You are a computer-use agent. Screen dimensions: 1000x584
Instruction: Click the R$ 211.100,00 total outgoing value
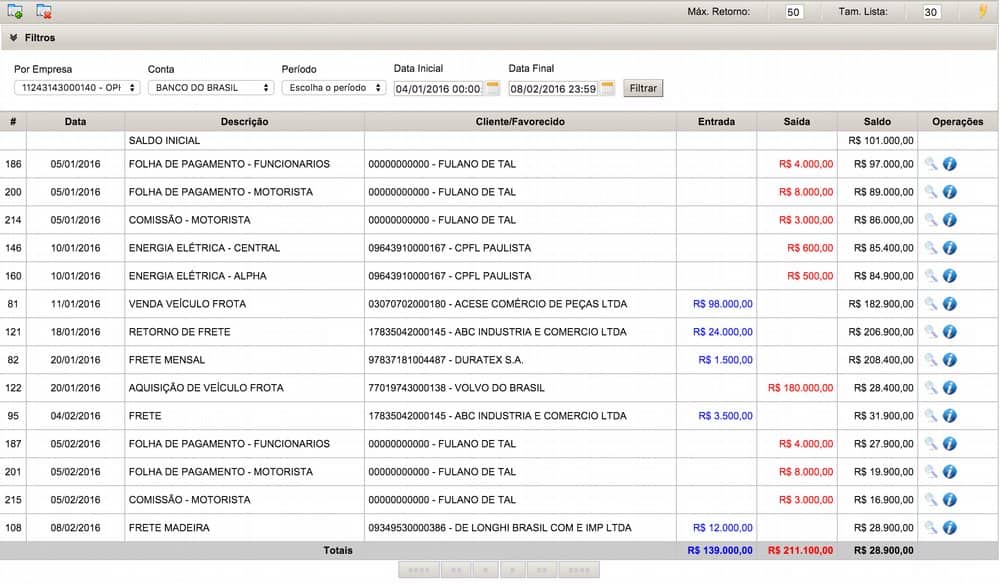click(800, 550)
